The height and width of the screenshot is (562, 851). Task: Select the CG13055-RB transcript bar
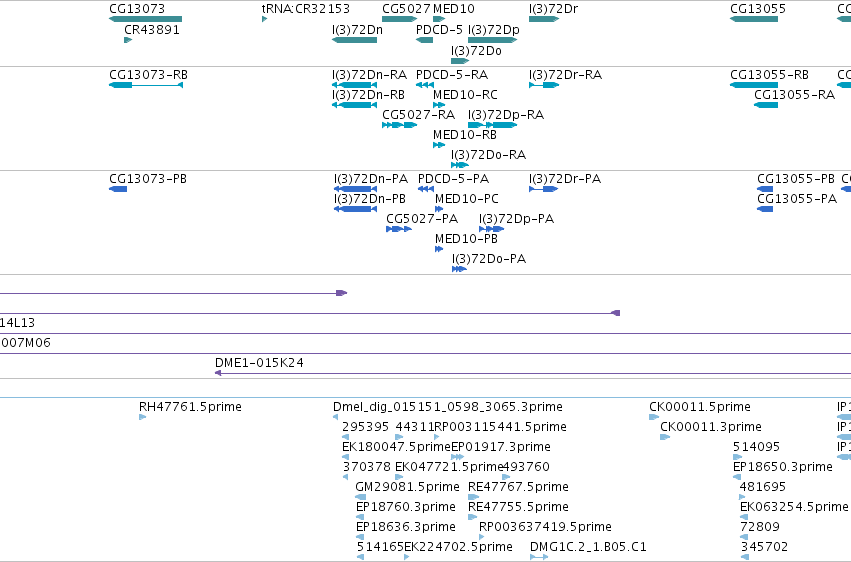pyautogui.click(x=754, y=85)
